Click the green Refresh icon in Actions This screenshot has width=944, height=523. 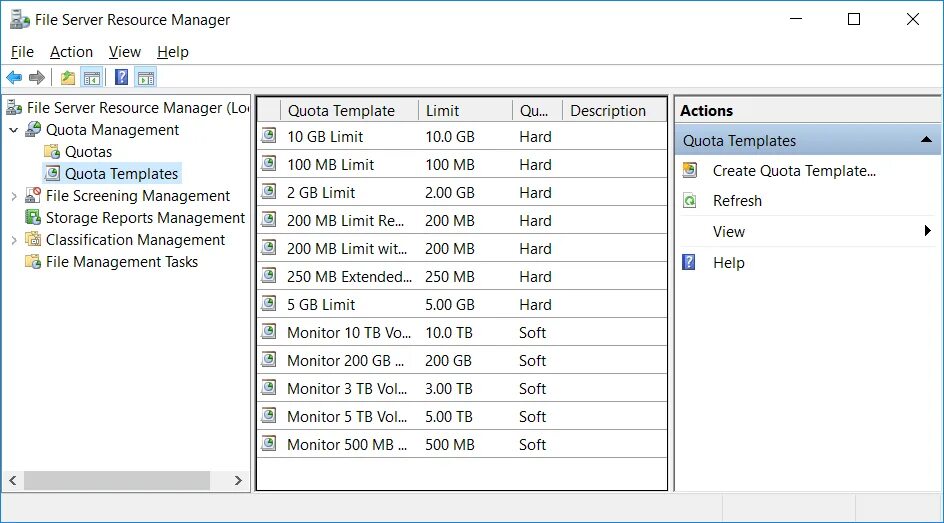pyautogui.click(x=690, y=201)
